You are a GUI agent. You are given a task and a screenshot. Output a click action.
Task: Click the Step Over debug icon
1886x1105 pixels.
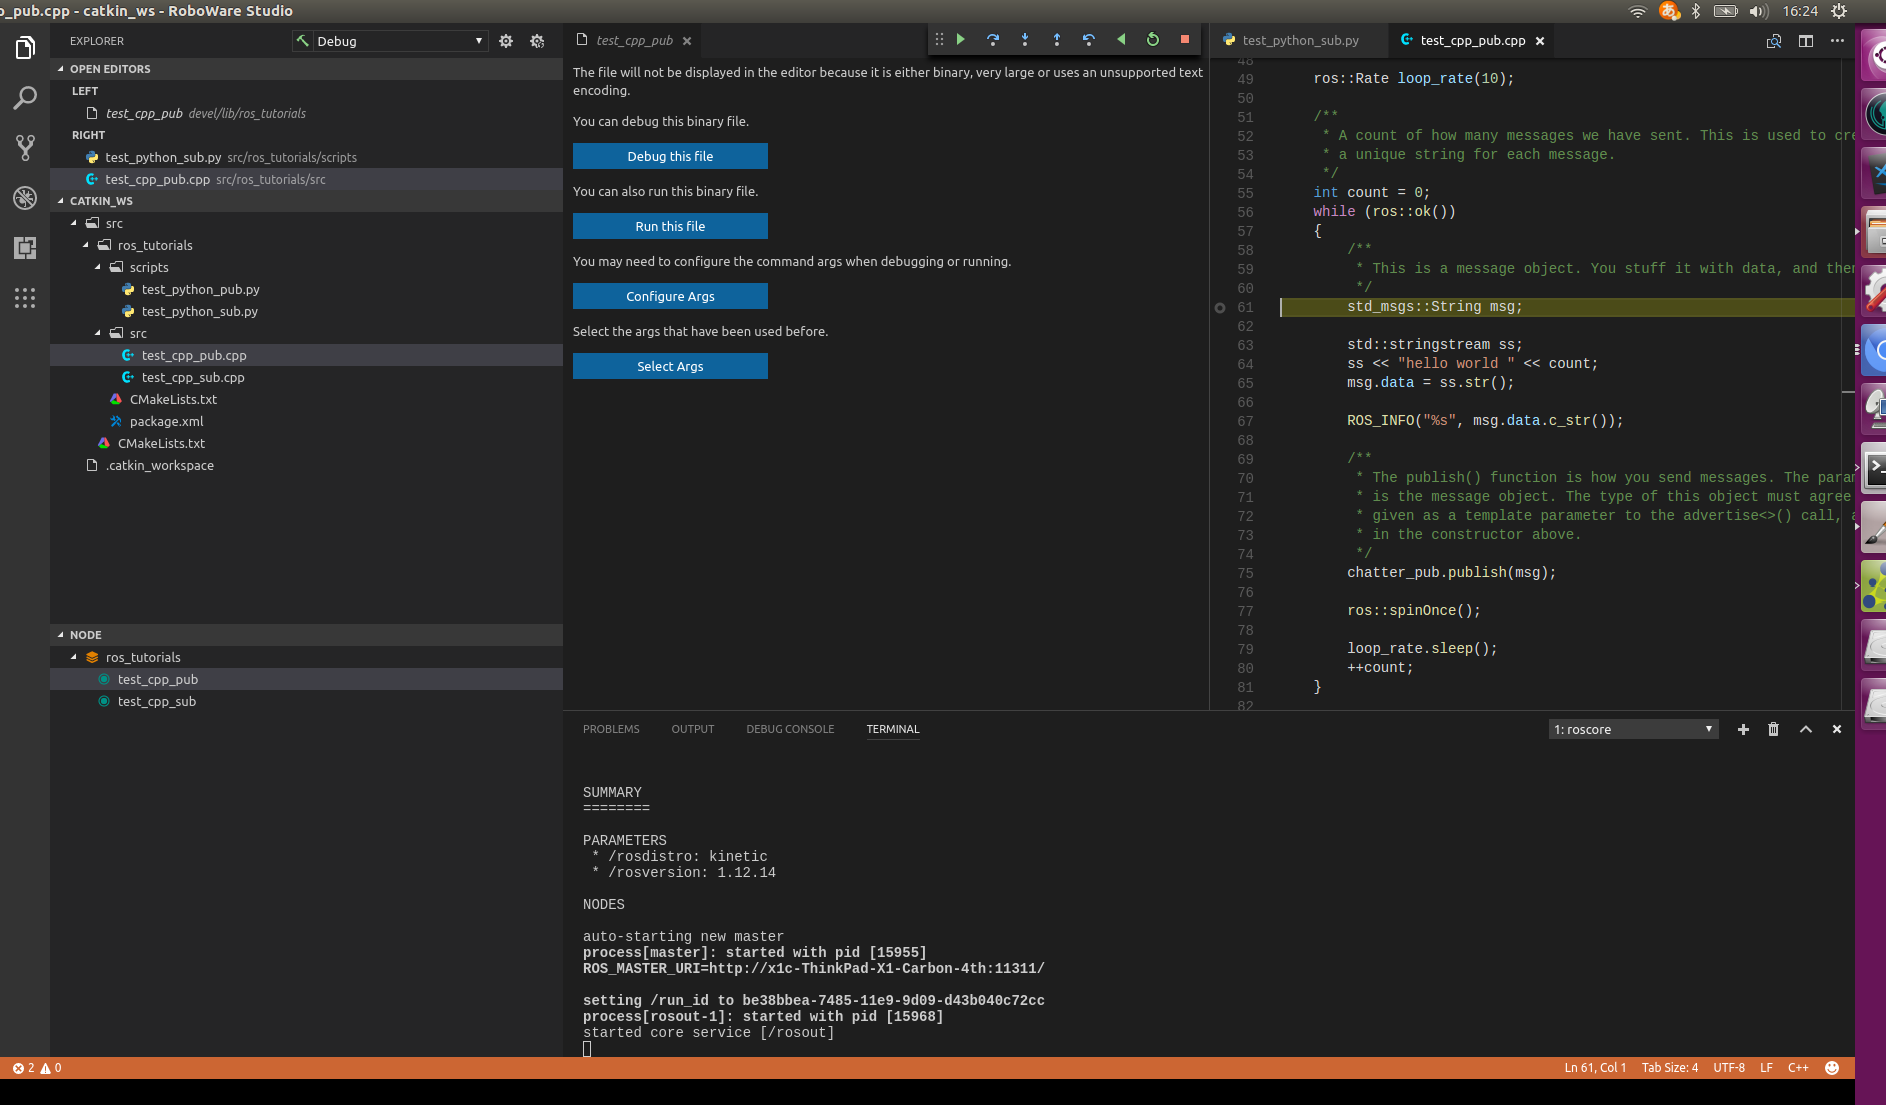[993, 40]
